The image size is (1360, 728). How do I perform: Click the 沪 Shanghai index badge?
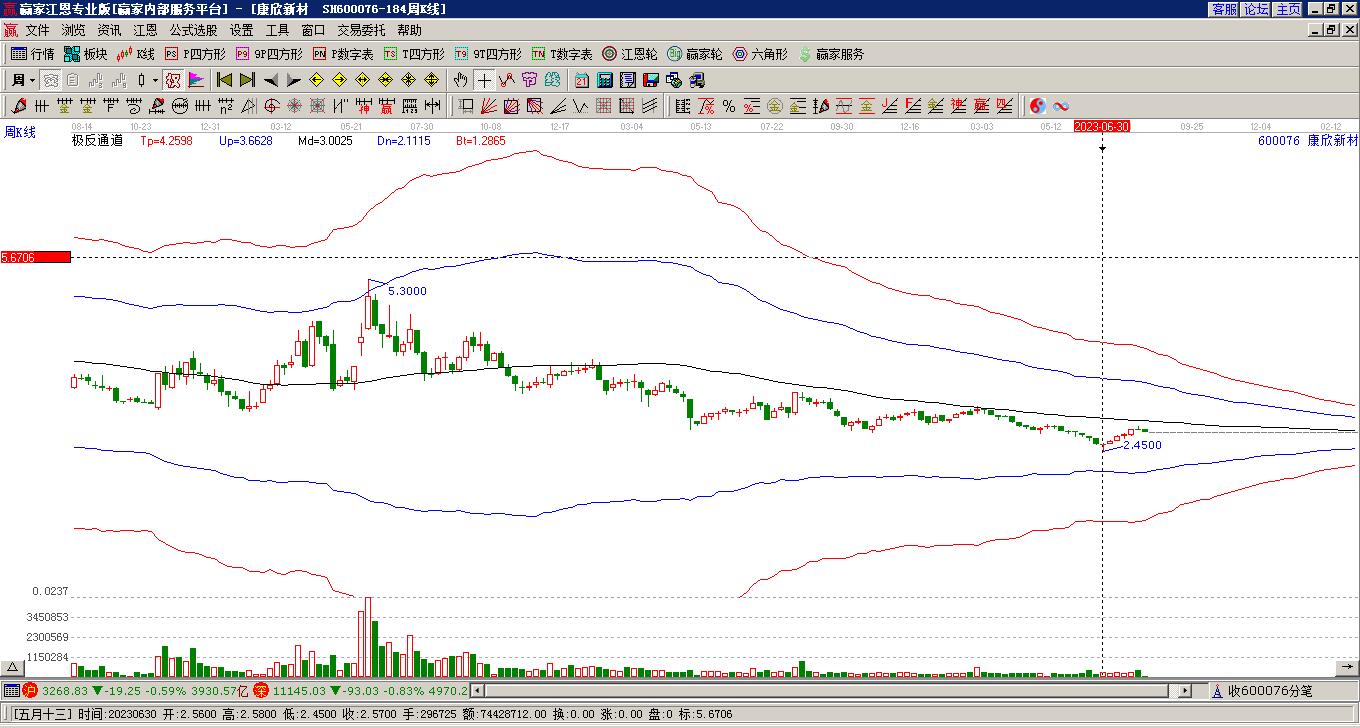30,690
